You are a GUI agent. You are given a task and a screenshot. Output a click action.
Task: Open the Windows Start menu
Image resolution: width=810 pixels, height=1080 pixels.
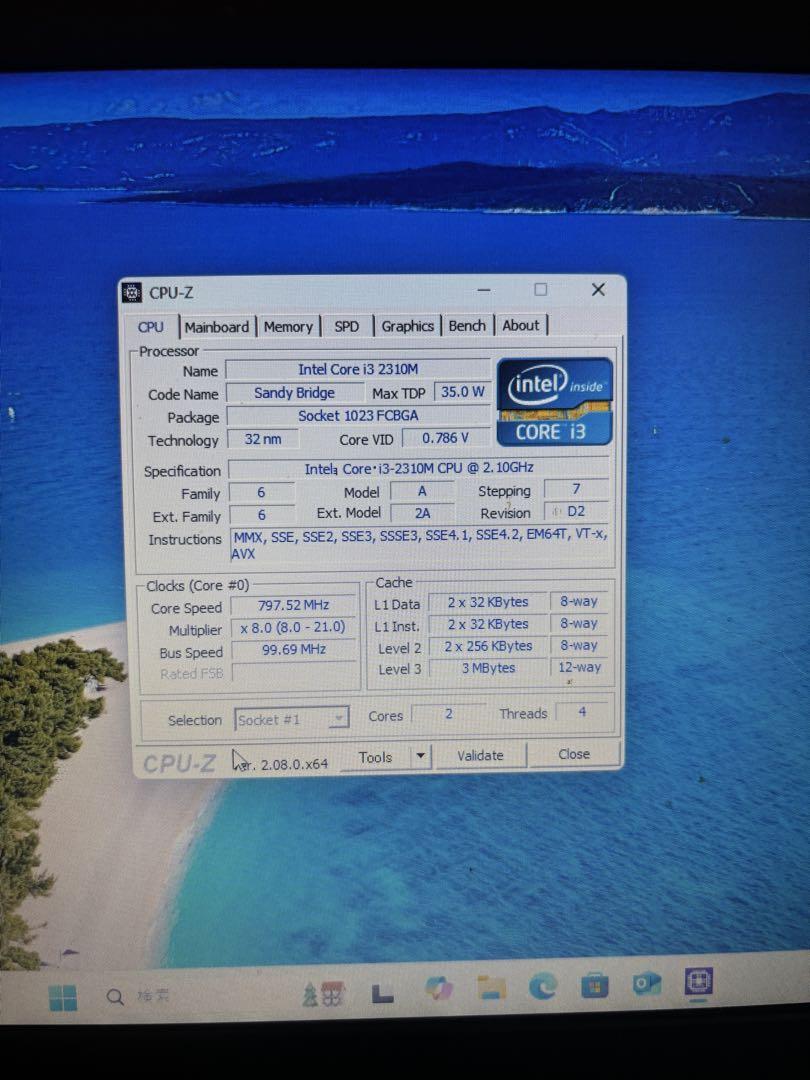coord(63,997)
